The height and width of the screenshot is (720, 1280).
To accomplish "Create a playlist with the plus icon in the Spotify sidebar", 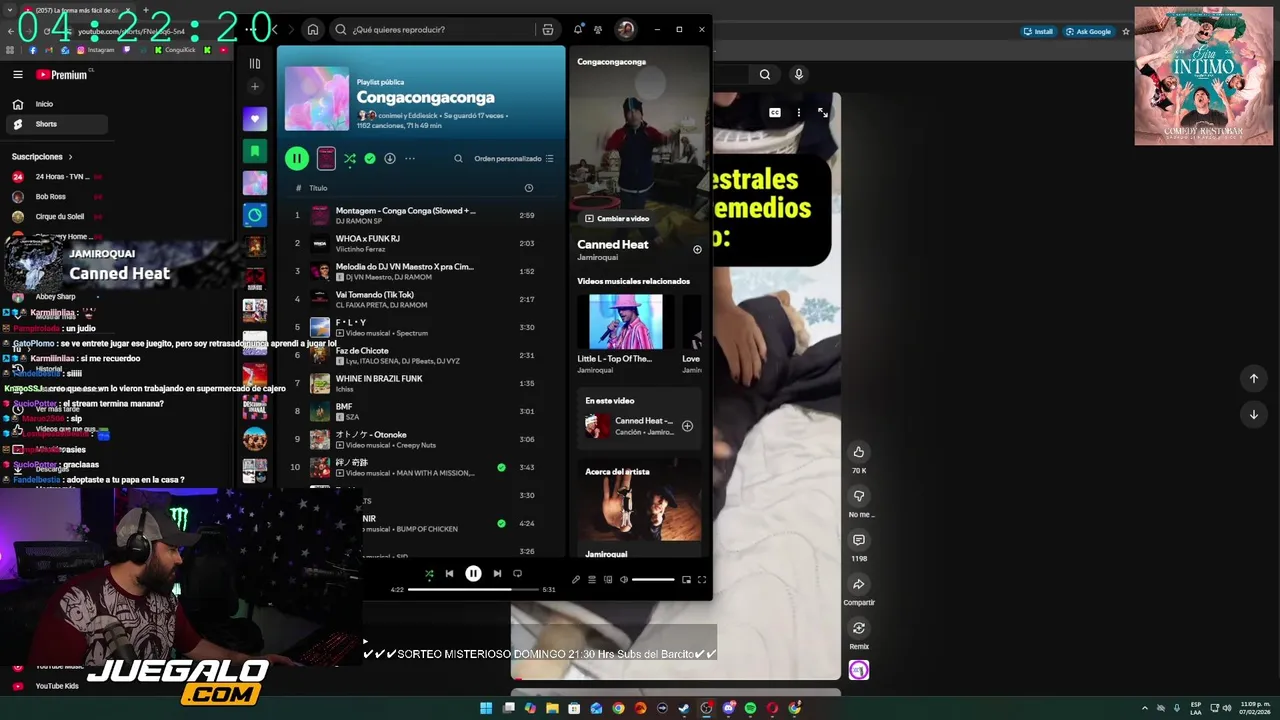I will [254, 87].
